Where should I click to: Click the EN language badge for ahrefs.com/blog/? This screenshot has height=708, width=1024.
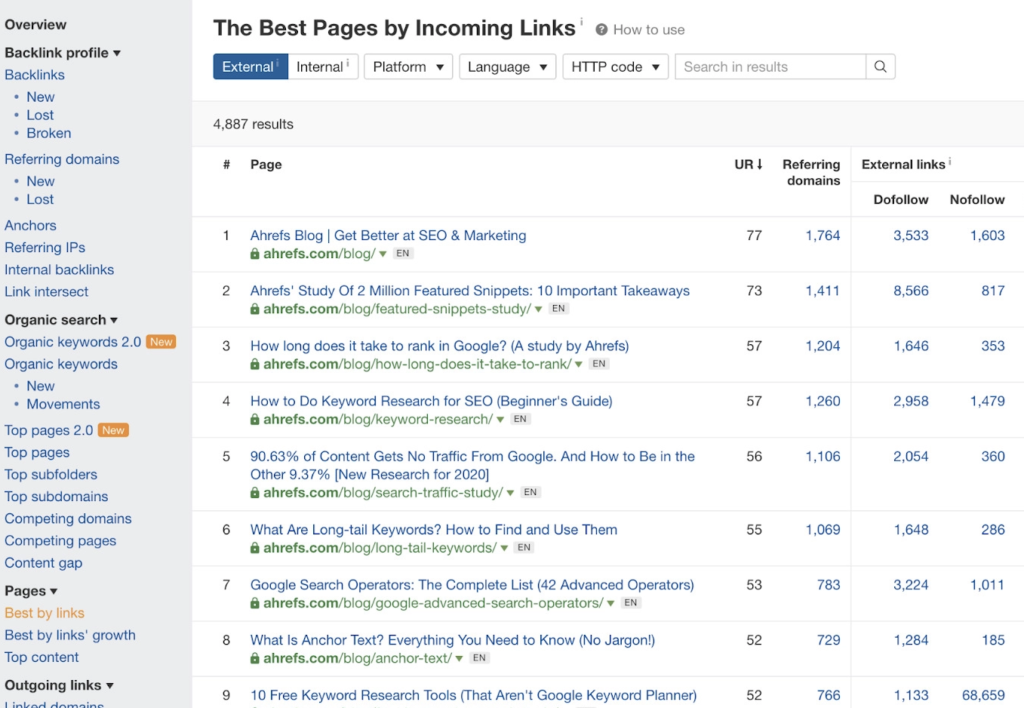(x=403, y=253)
